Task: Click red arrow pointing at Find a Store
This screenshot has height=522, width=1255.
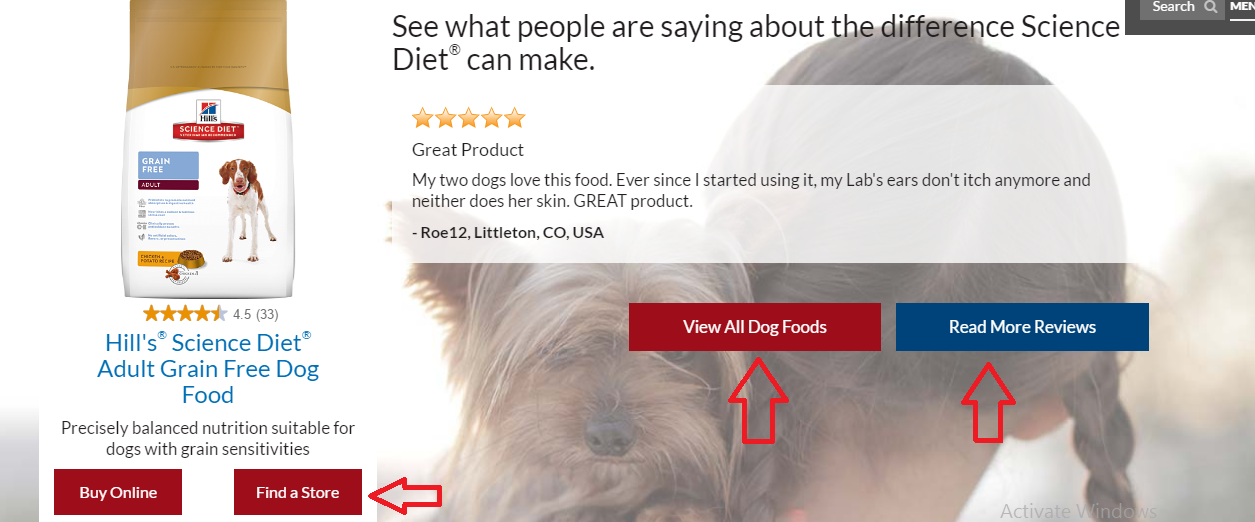Action: 406,494
